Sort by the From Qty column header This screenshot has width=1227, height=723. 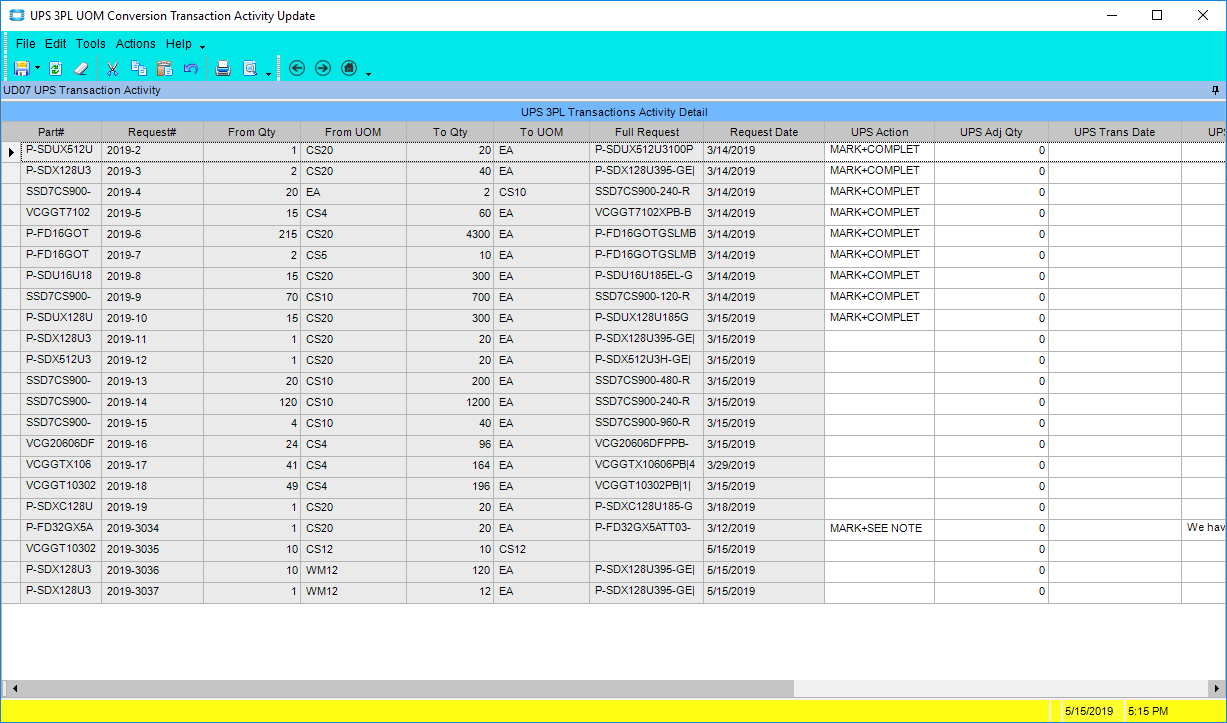click(x=251, y=132)
